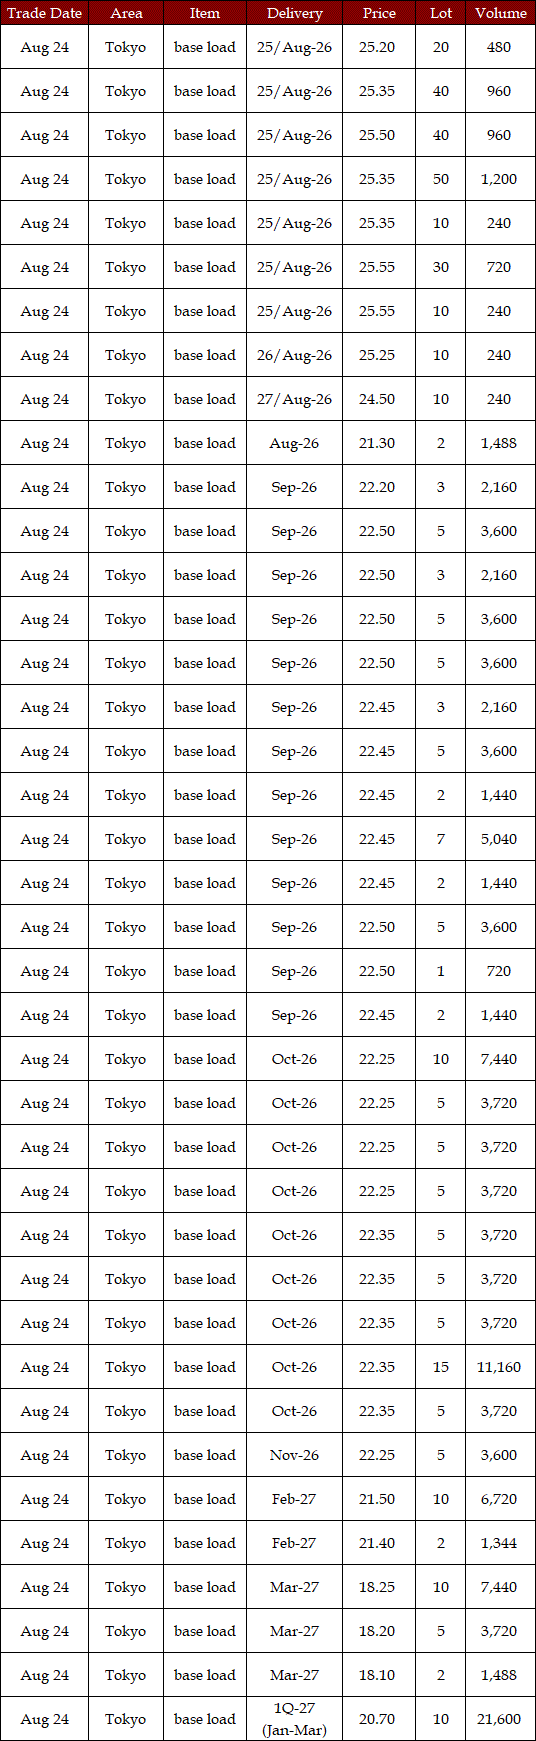Click the Item column header
The height and width of the screenshot is (1741, 536).
click(x=205, y=13)
